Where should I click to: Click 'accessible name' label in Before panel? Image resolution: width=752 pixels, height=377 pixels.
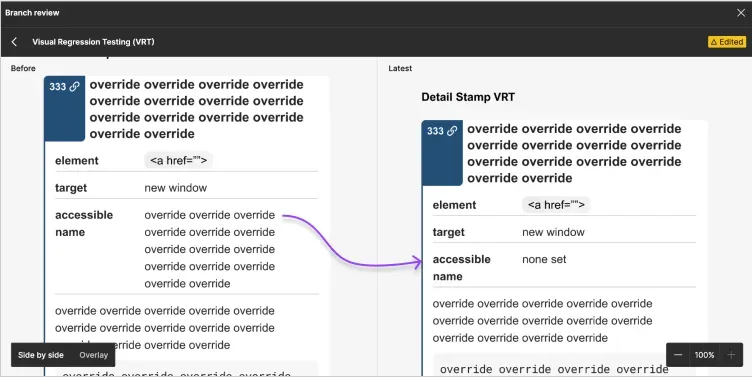click(84, 224)
